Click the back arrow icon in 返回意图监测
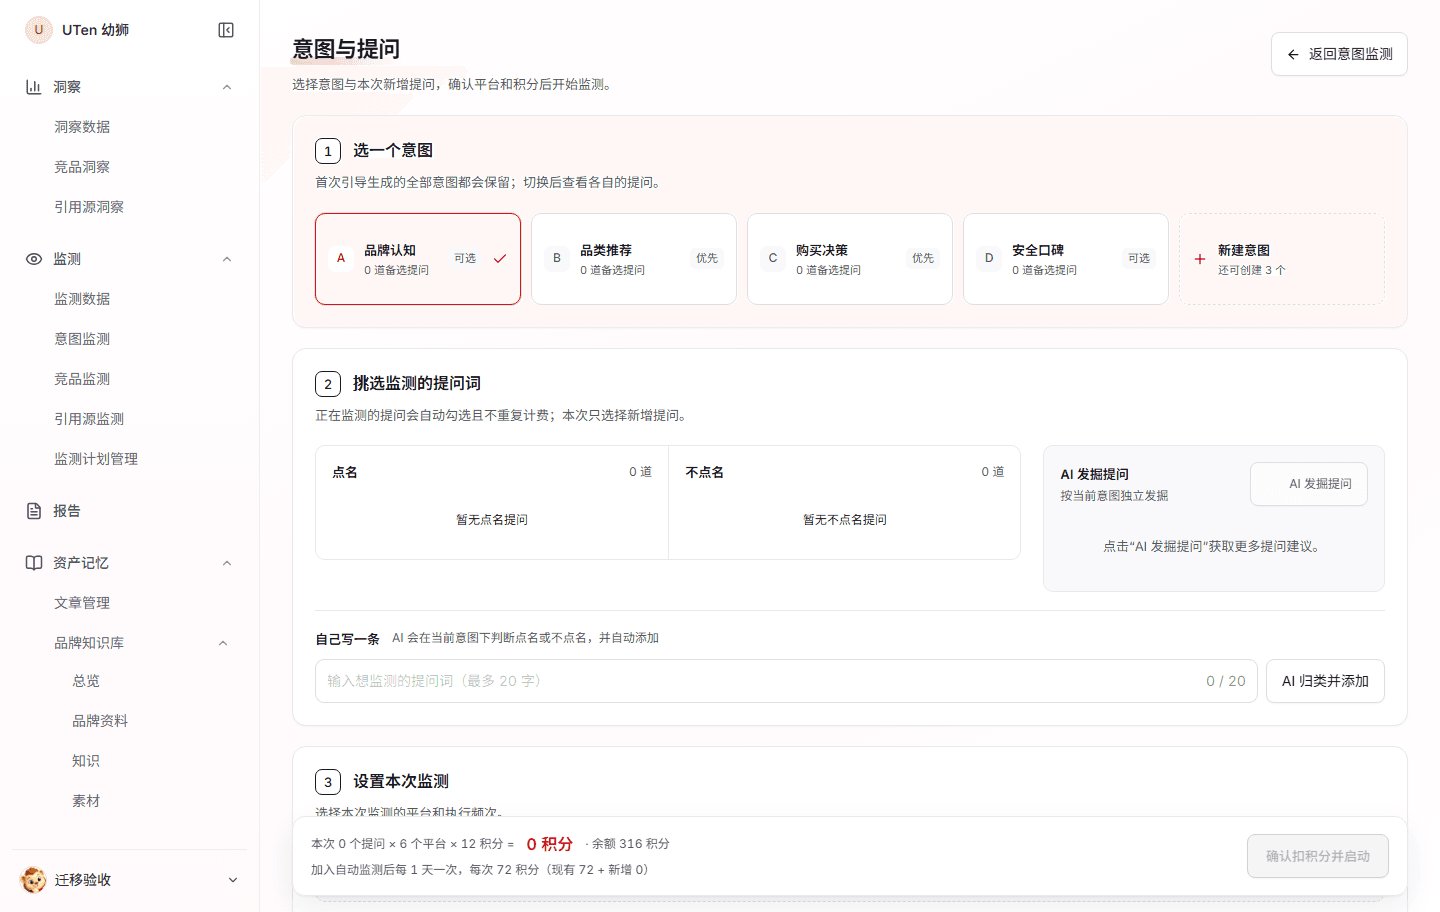 (x=1293, y=54)
